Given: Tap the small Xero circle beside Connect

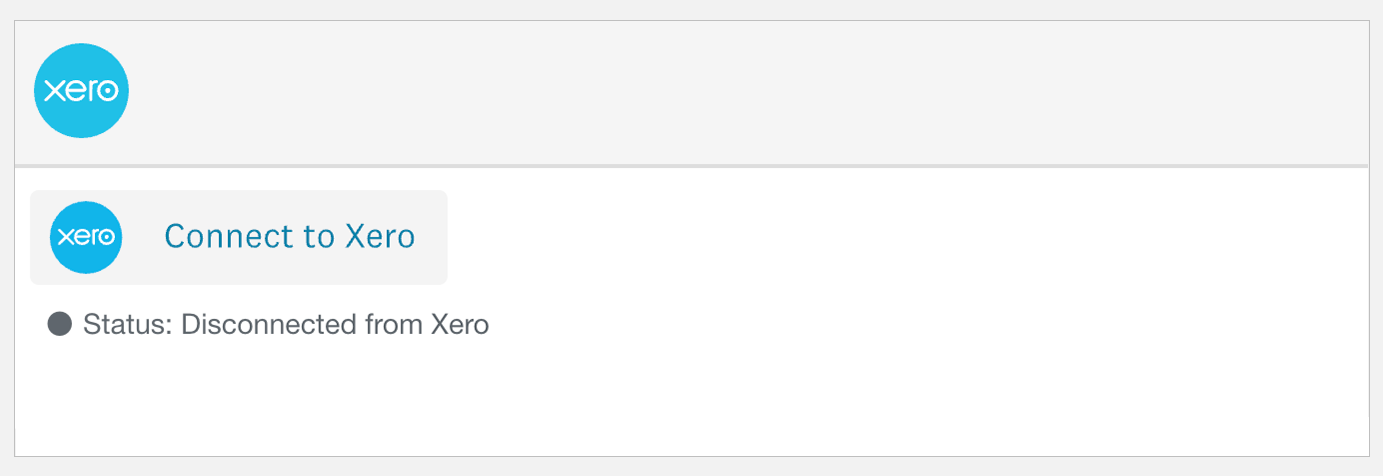Looking at the screenshot, I should 86,237.
